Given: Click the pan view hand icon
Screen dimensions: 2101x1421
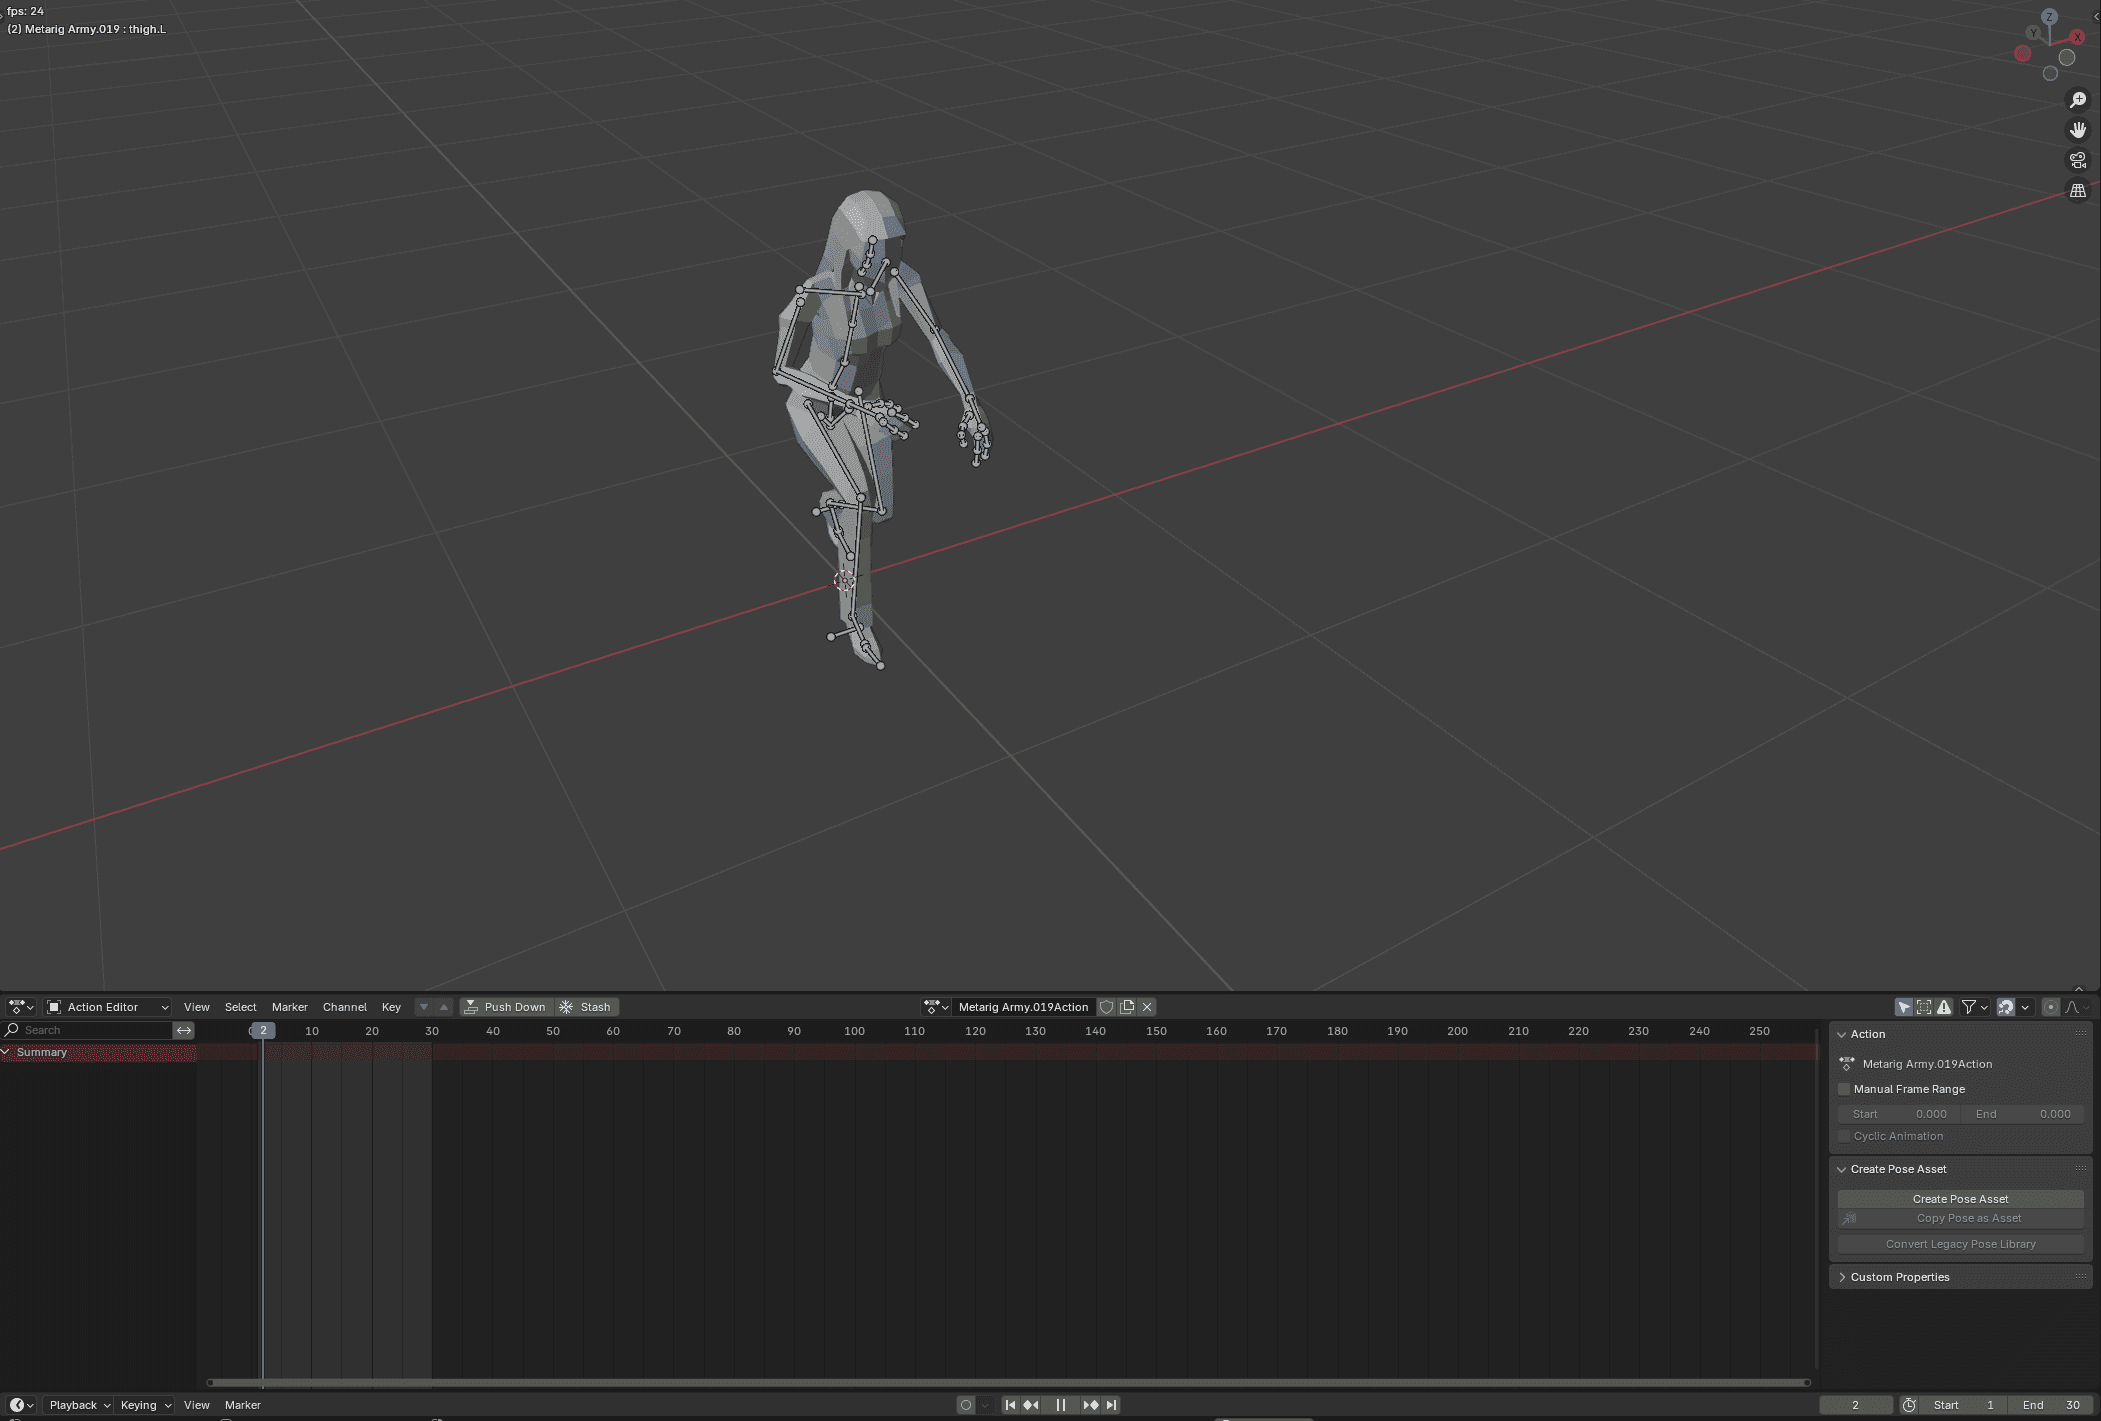Looking at the screenshot, I should pos(2077,130).
